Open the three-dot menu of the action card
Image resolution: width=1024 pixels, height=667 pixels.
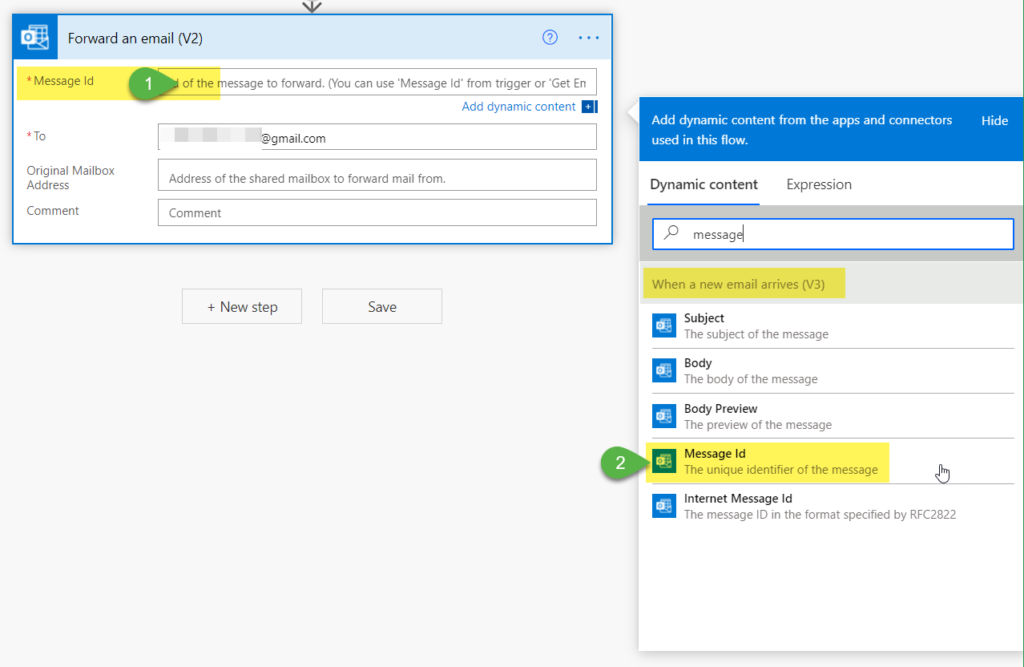click(x=588, y=38)
